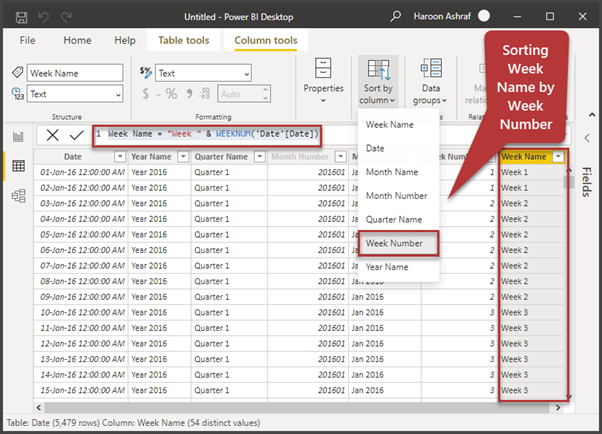Click the Undo arrow icon

(44, 17)
